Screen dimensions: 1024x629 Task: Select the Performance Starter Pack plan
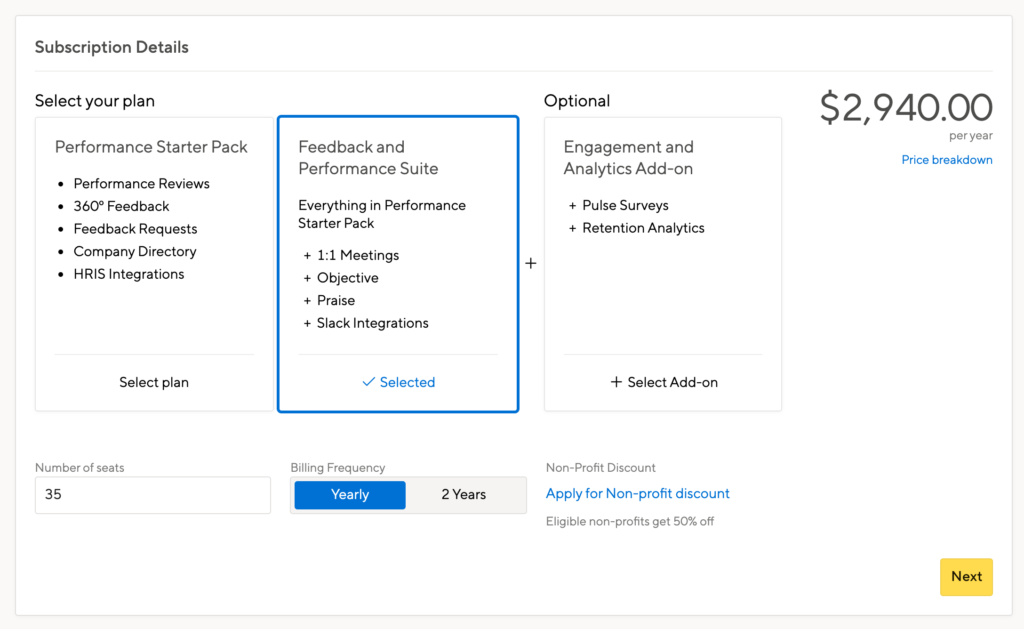(x=153, y=382)
